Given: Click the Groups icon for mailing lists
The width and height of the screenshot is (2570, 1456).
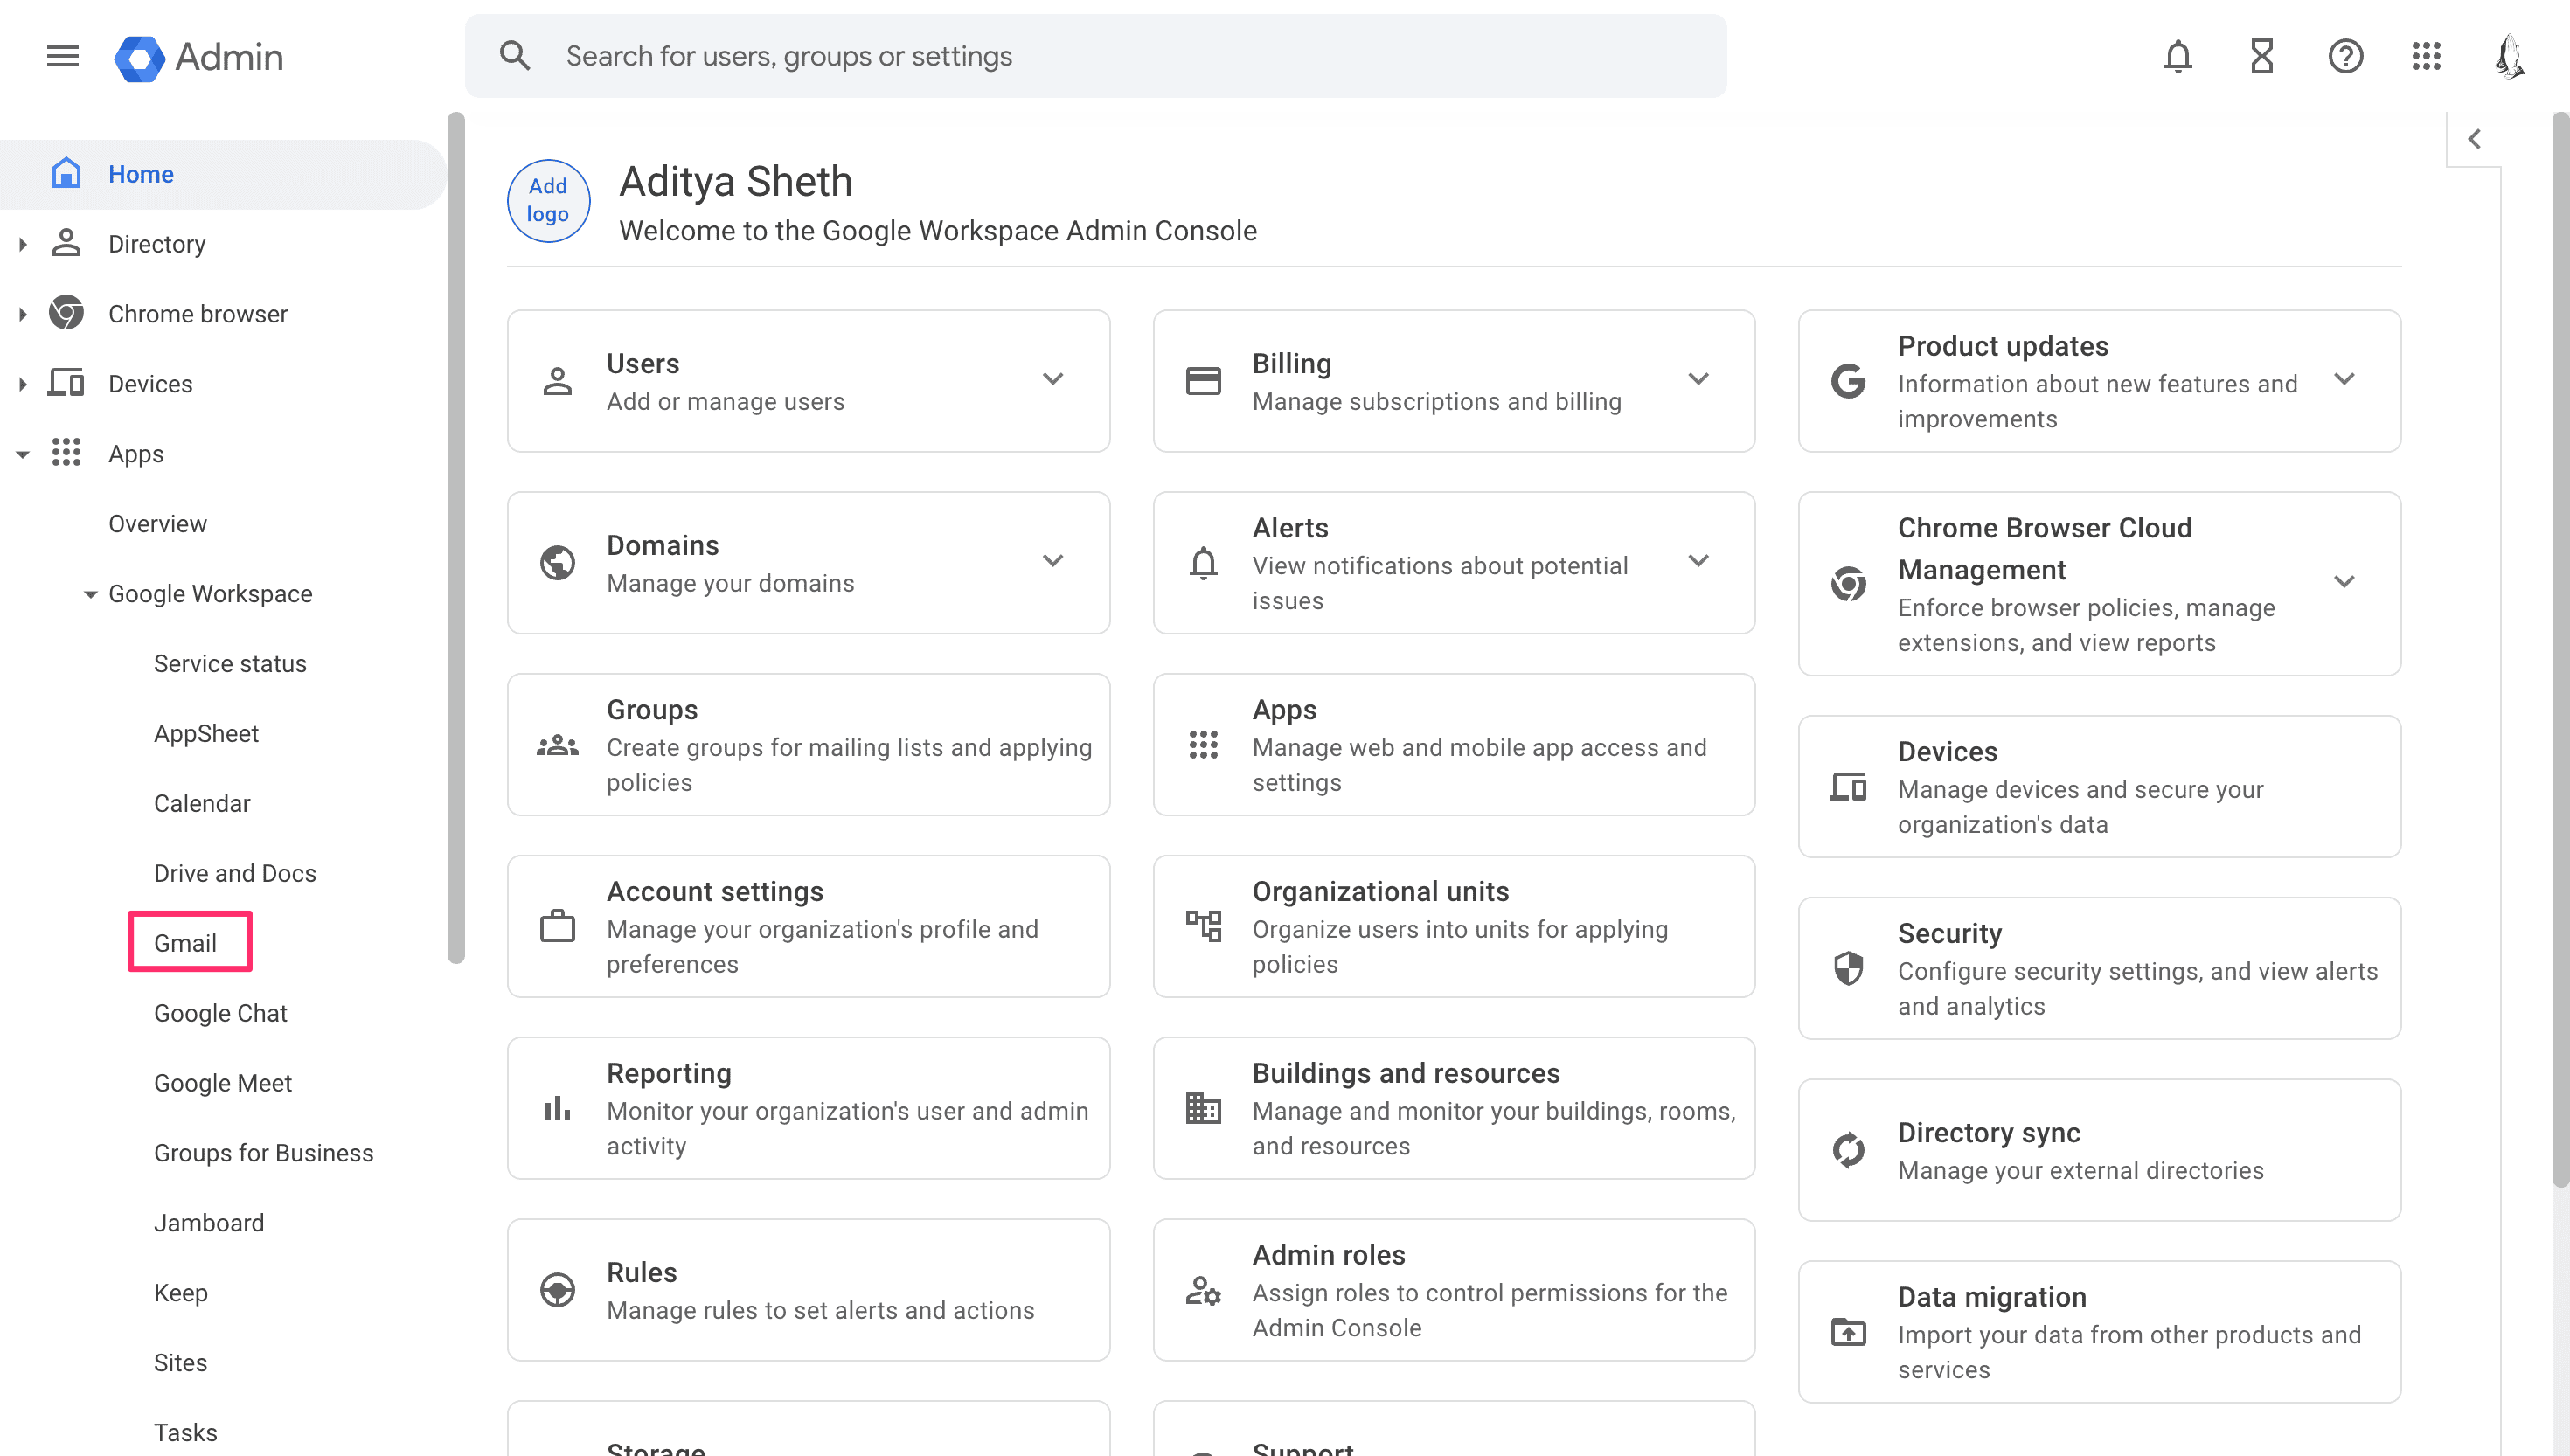Looking at the screenshot, I should (x=558, y=745).
